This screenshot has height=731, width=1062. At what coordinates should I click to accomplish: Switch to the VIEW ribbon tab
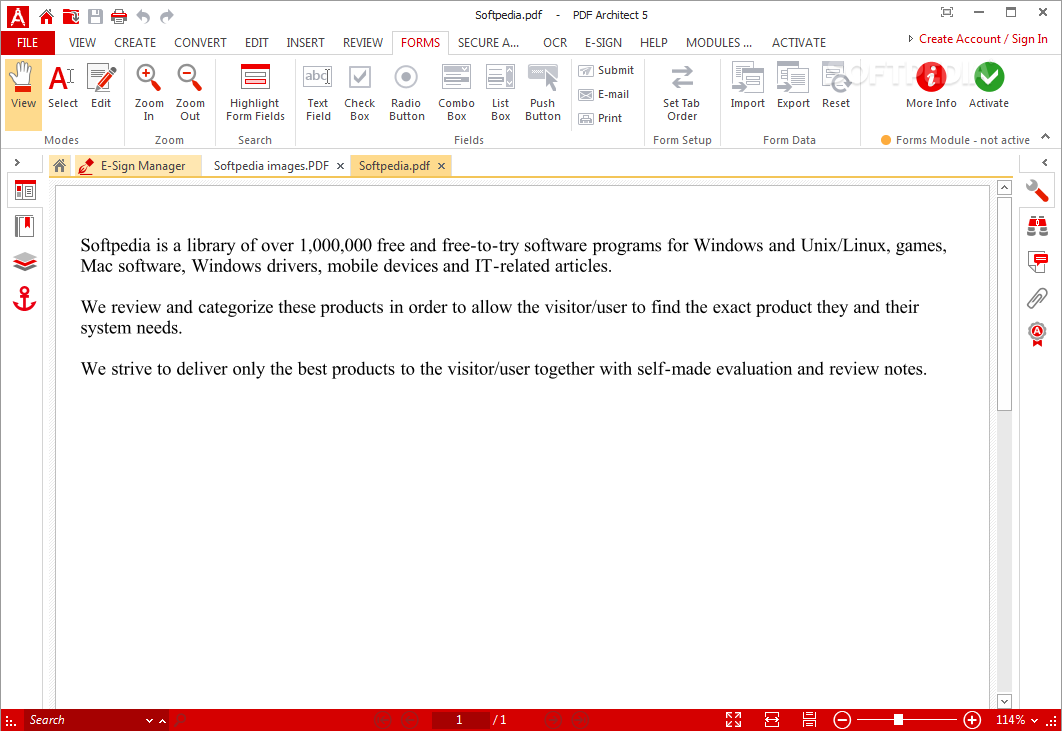click(x=82, y=43)
